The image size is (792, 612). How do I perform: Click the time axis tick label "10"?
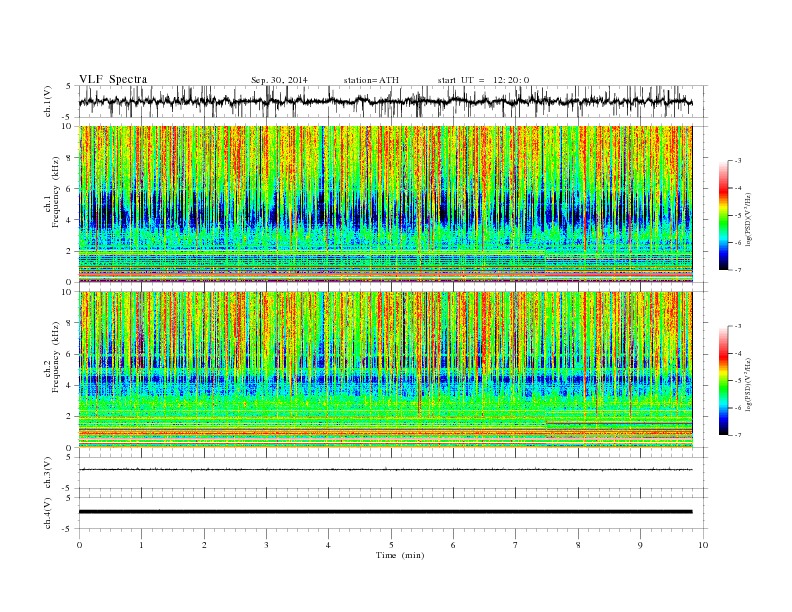coord(703,545)
